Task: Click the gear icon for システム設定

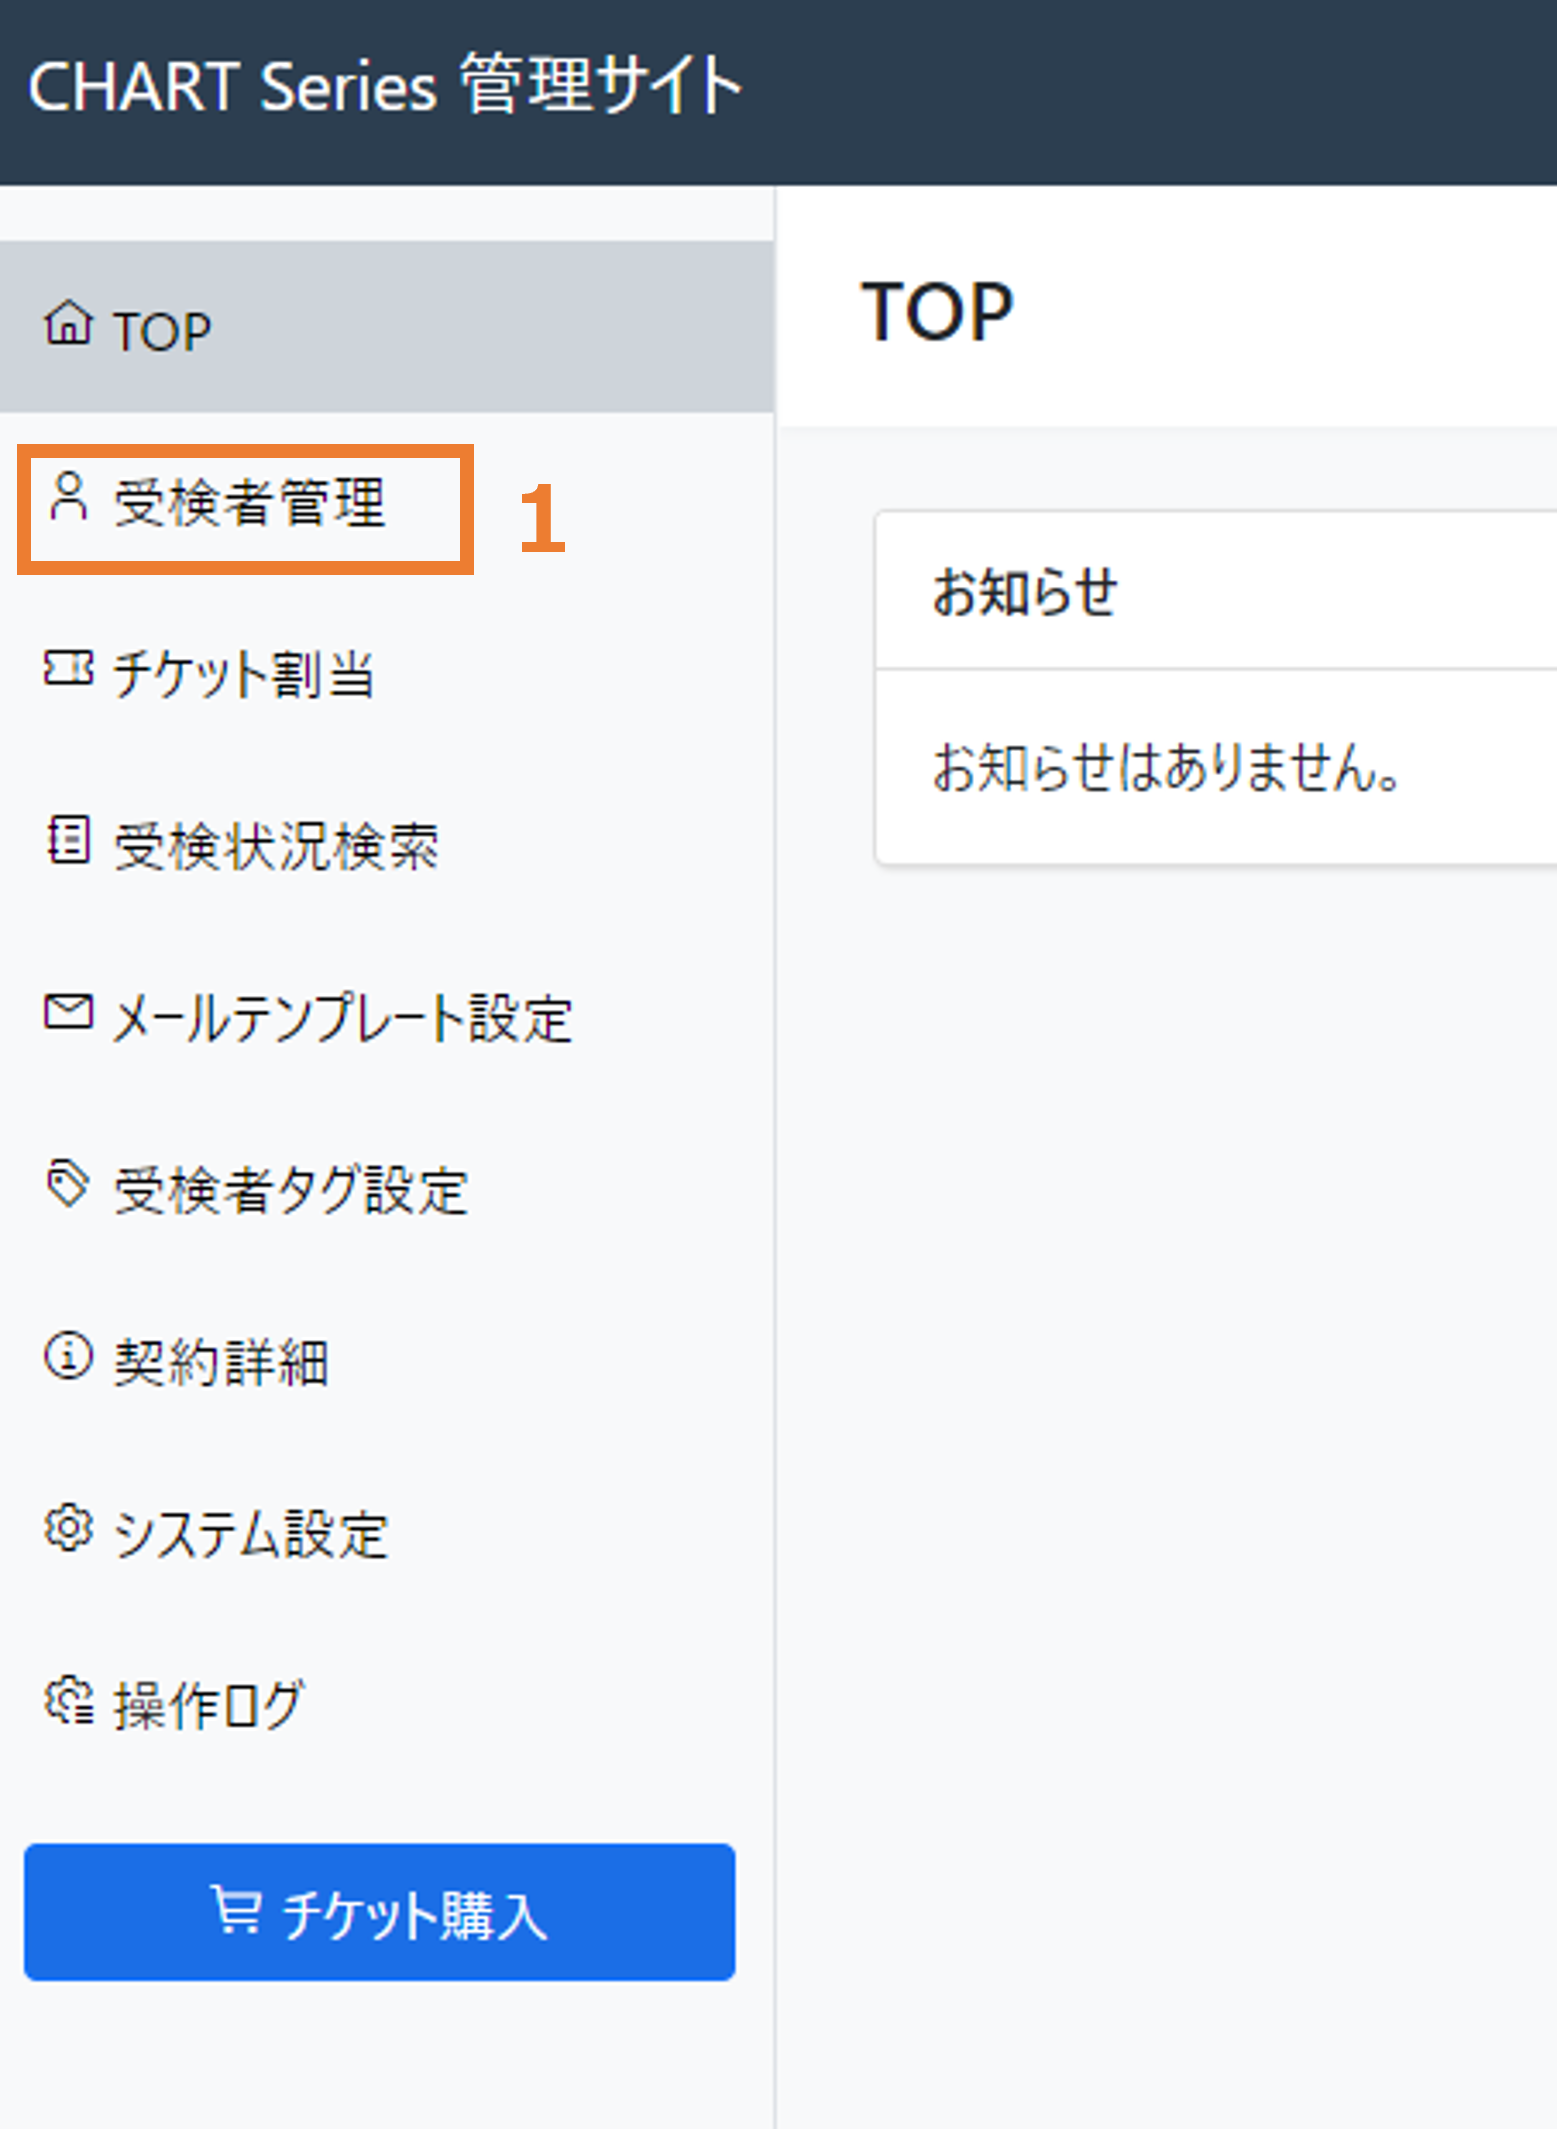Action: [x=68, y=1528]
